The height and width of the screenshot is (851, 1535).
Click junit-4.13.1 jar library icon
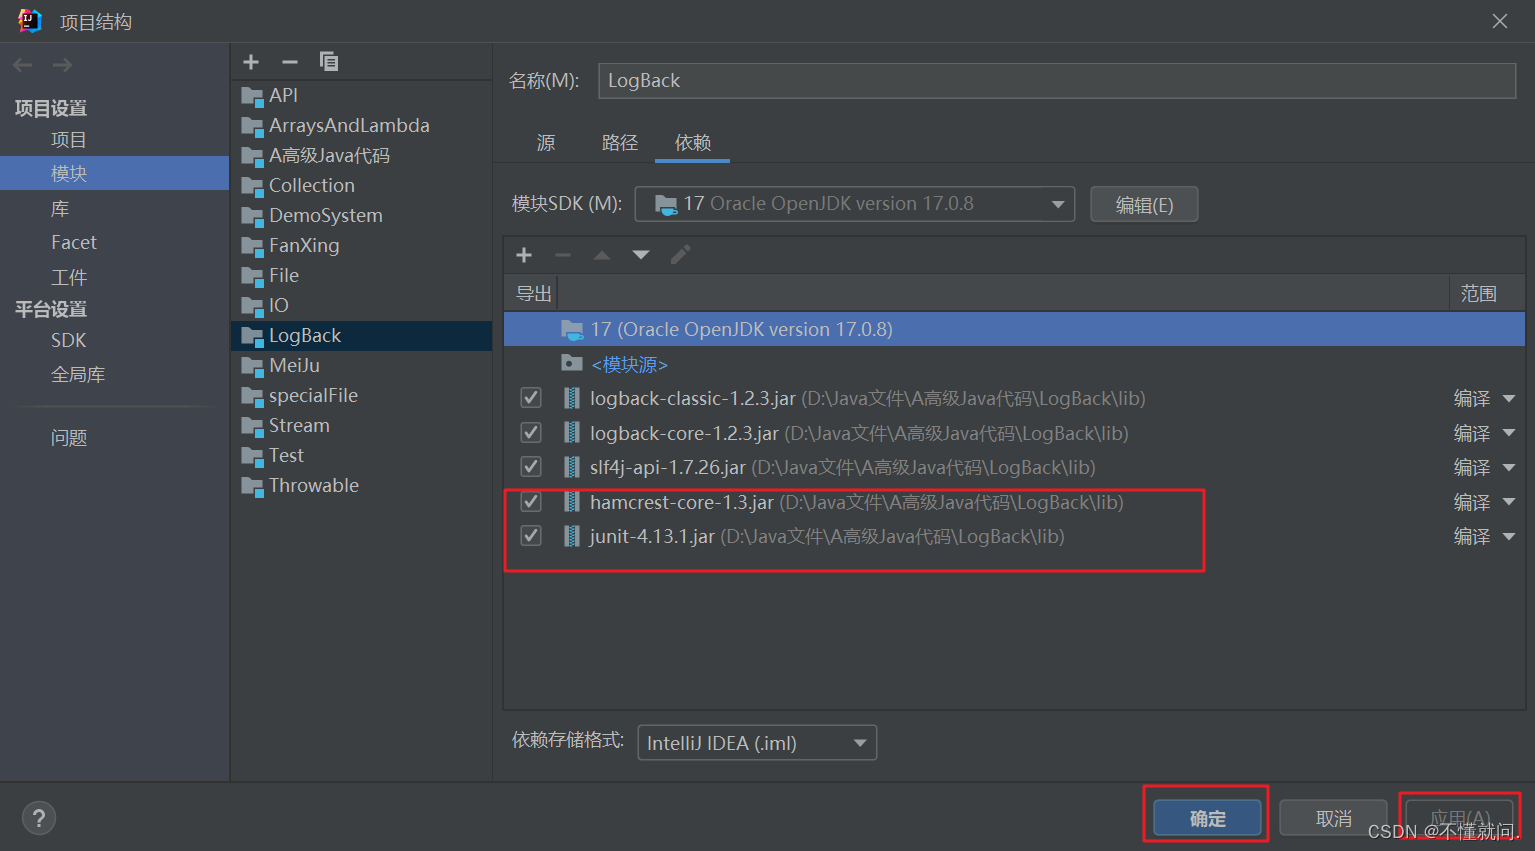click(571, 536)
